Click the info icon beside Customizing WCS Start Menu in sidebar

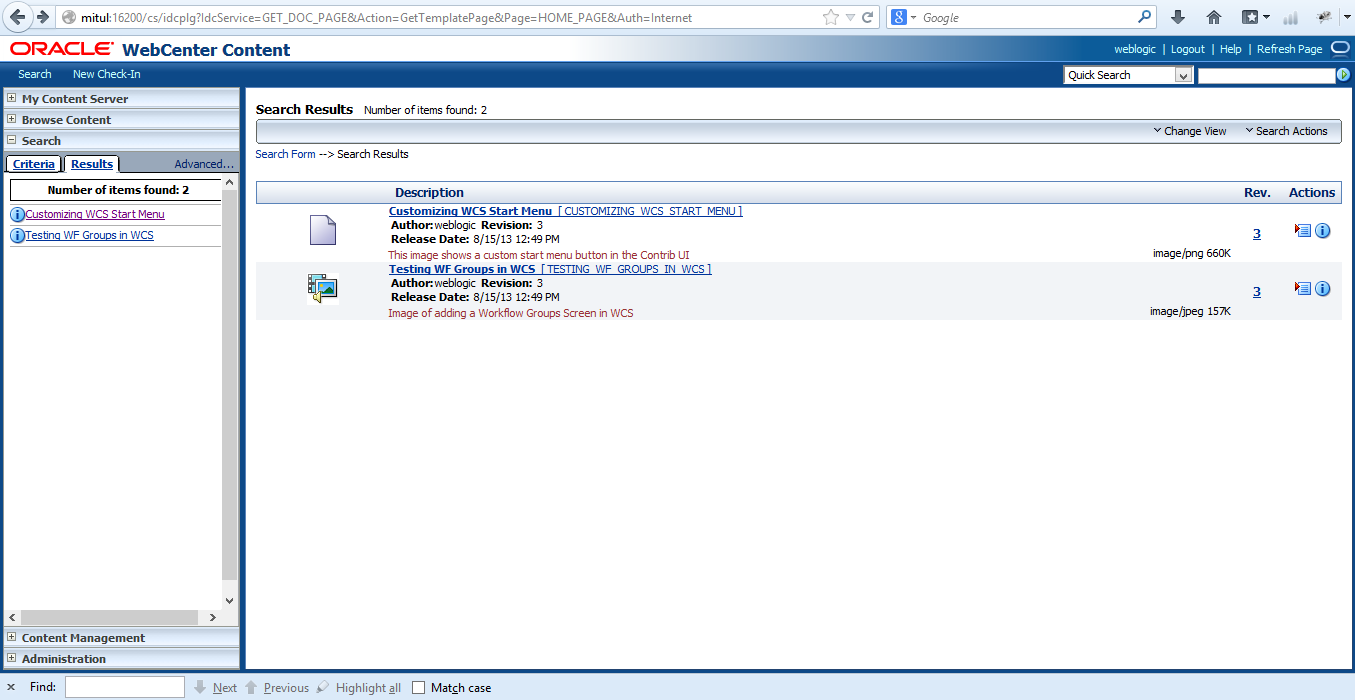(17, 214)
